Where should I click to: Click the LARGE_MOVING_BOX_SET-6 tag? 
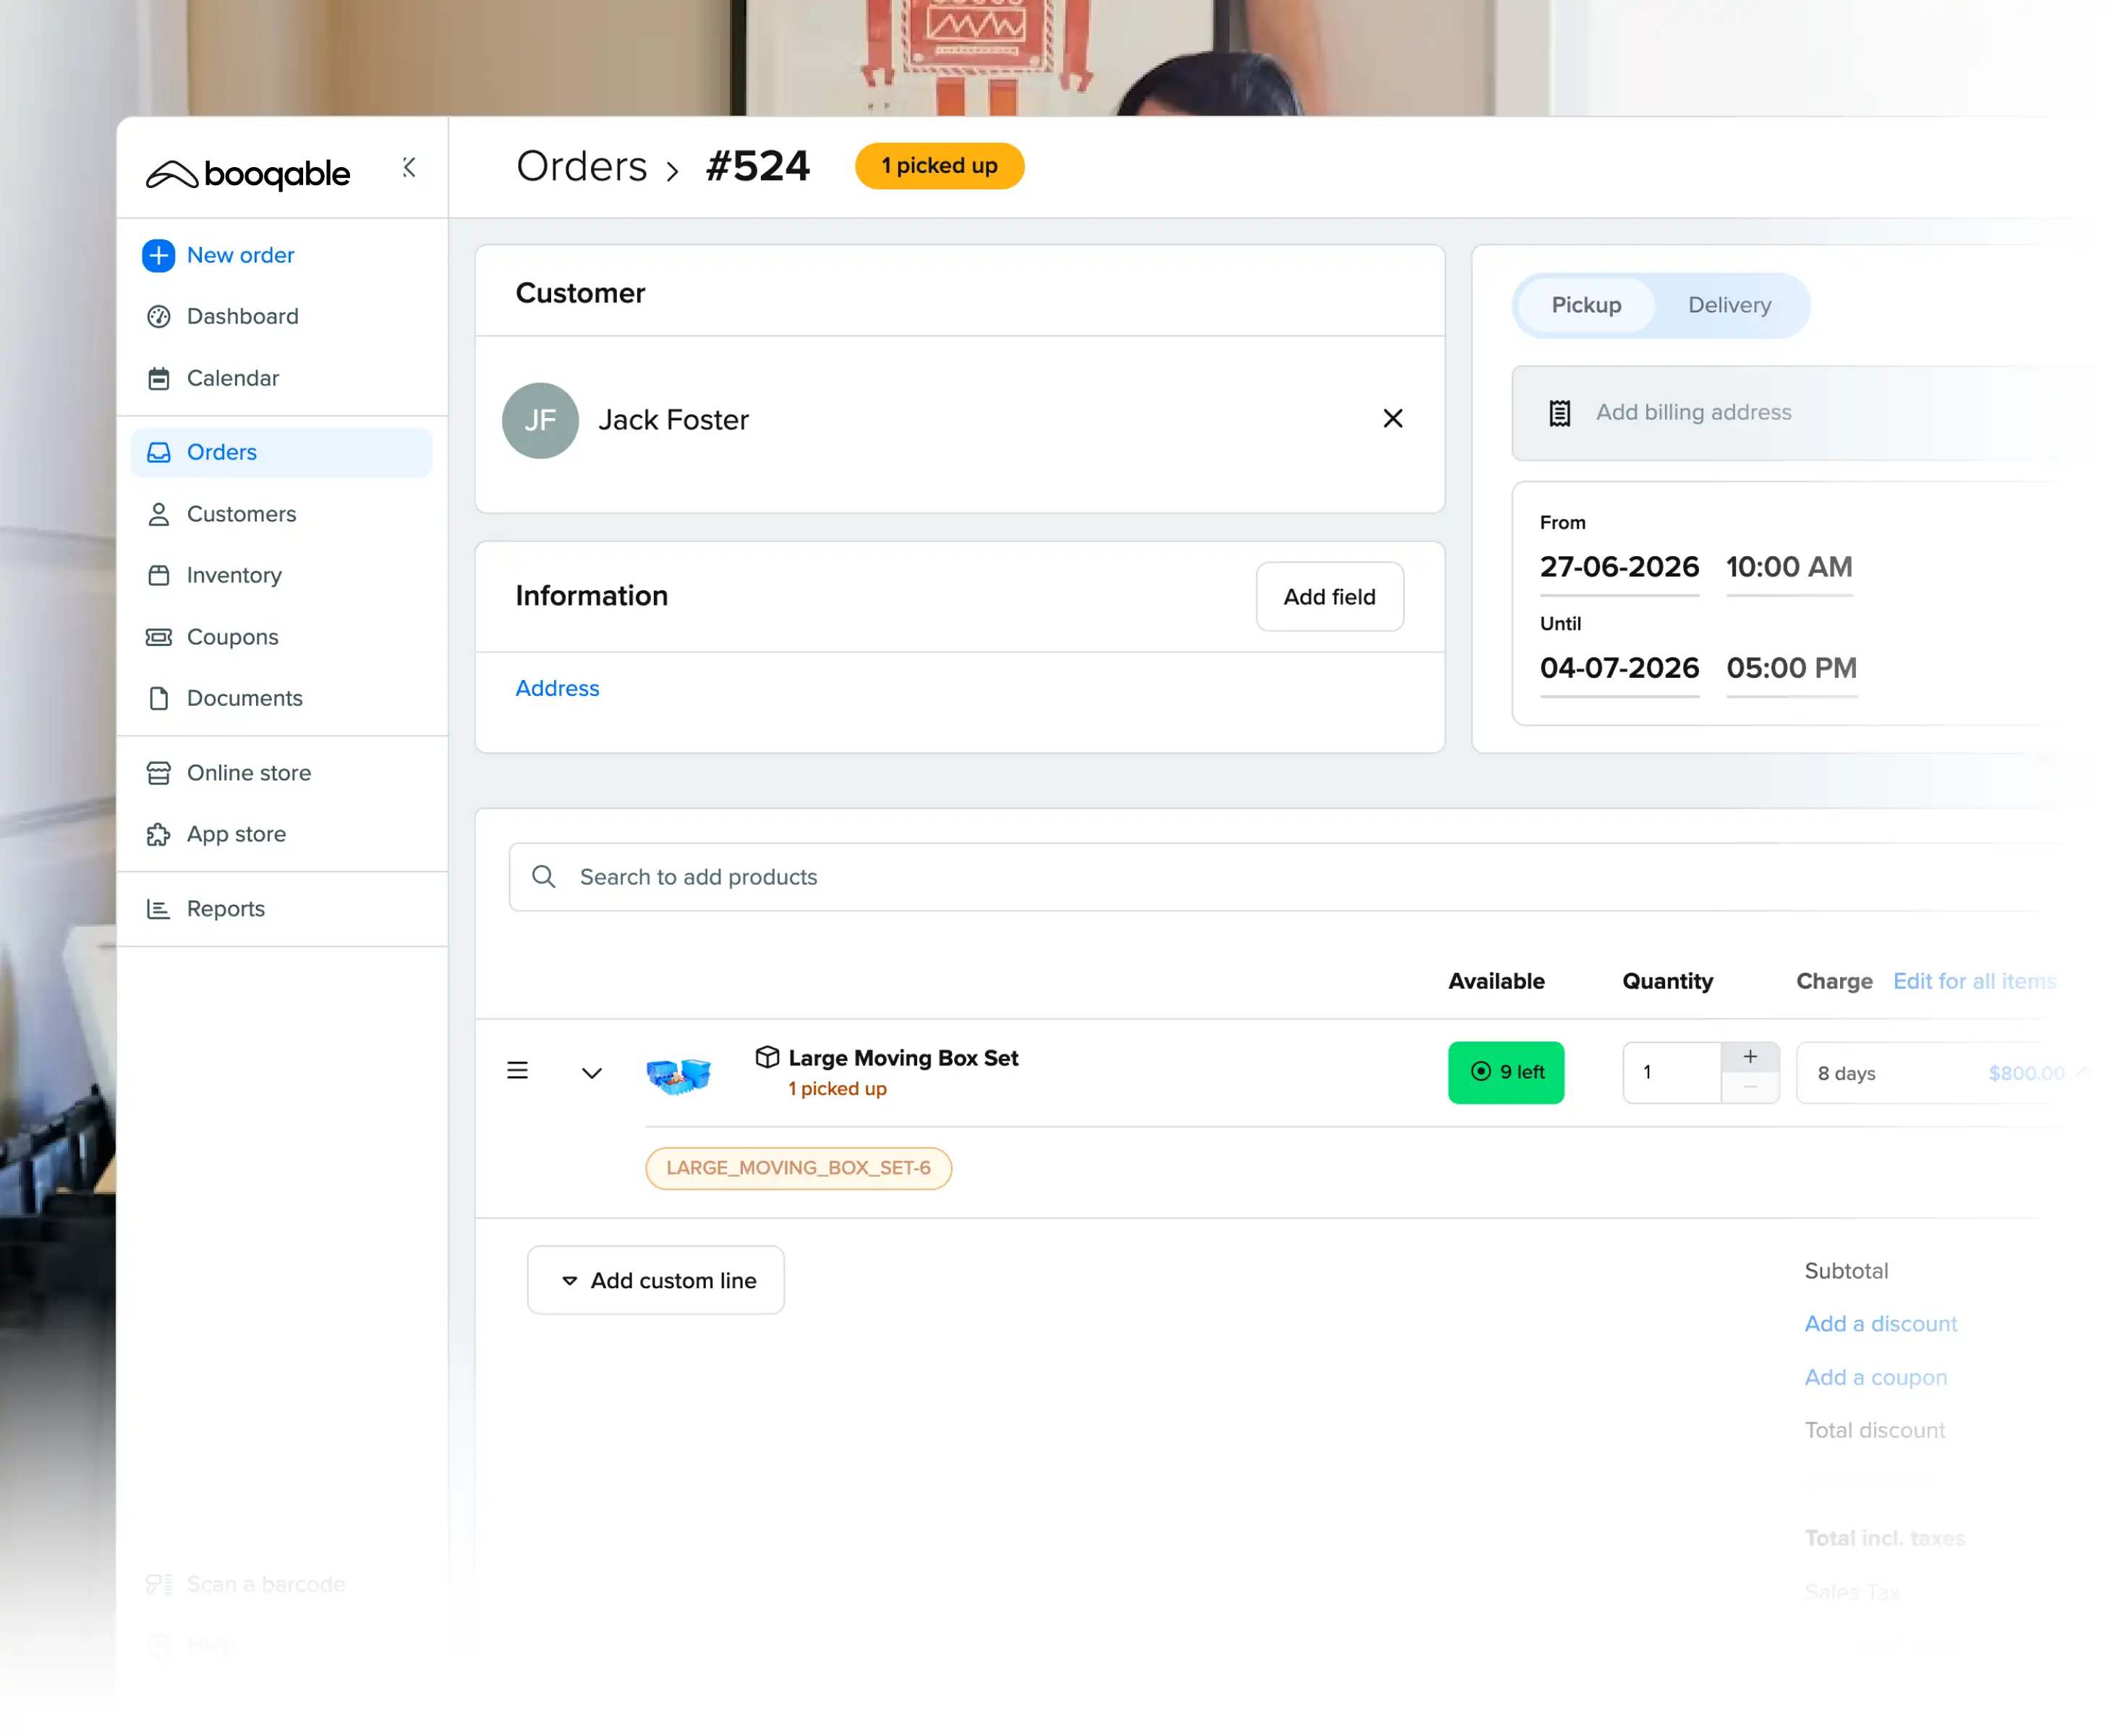[x=798, y=1168]
